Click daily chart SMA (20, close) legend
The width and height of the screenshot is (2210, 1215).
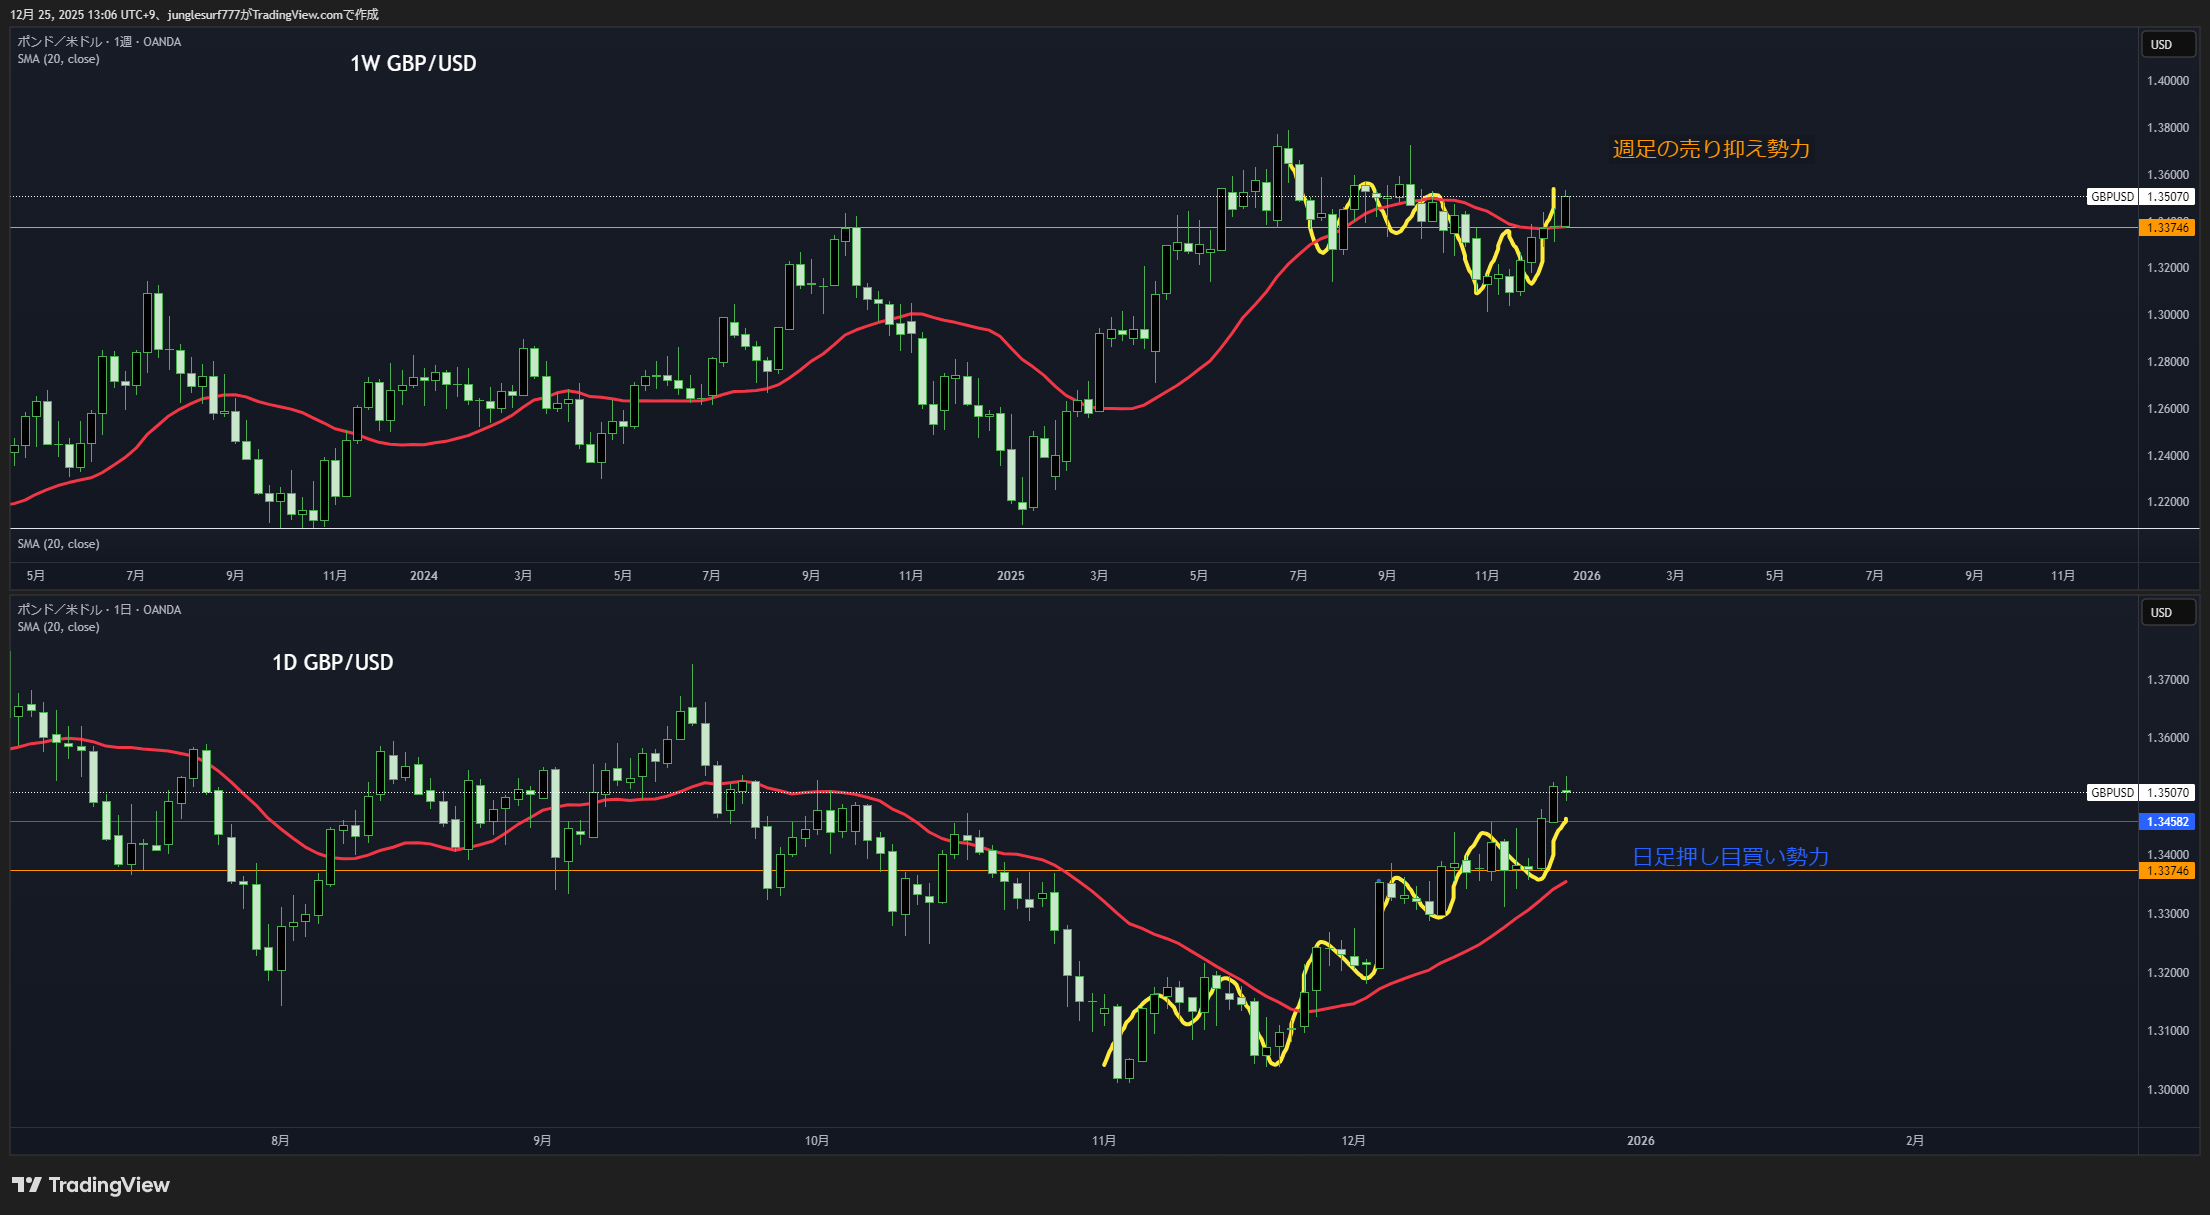click(x=58, y=627)
